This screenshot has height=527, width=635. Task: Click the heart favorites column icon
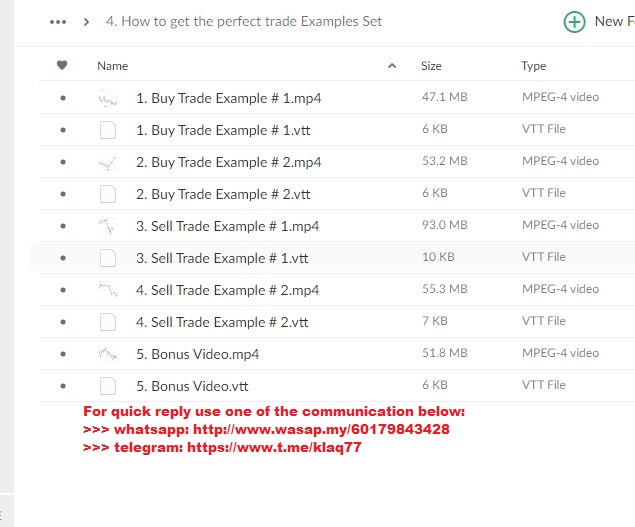pos(62,65)
